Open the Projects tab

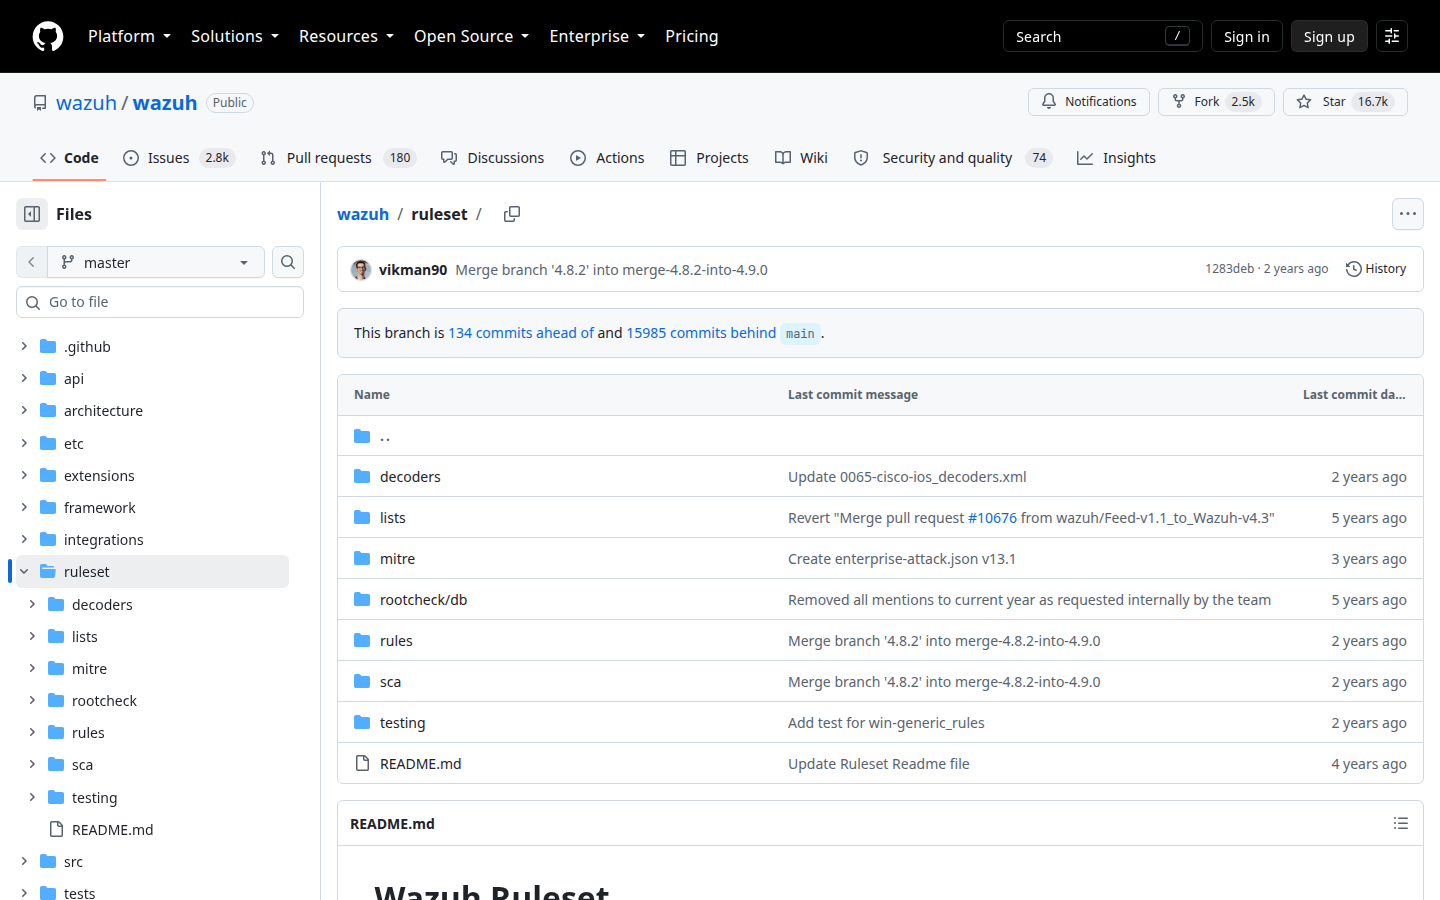click(x=709, y=158)
